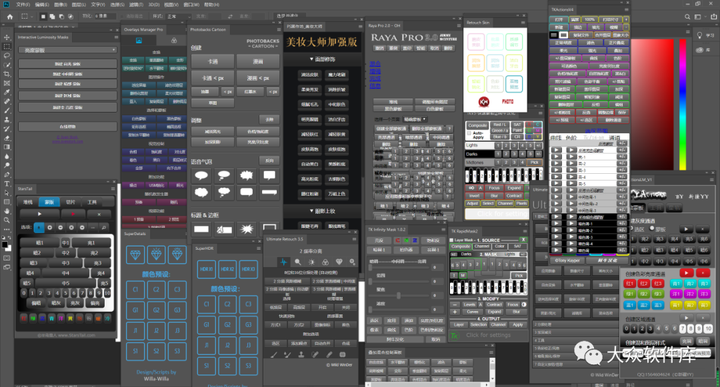Click the 卡通 button in Photobacks Cartoon
Image resolution: width=720 pixels, height=387 pixels.
(x=213, y=61)
